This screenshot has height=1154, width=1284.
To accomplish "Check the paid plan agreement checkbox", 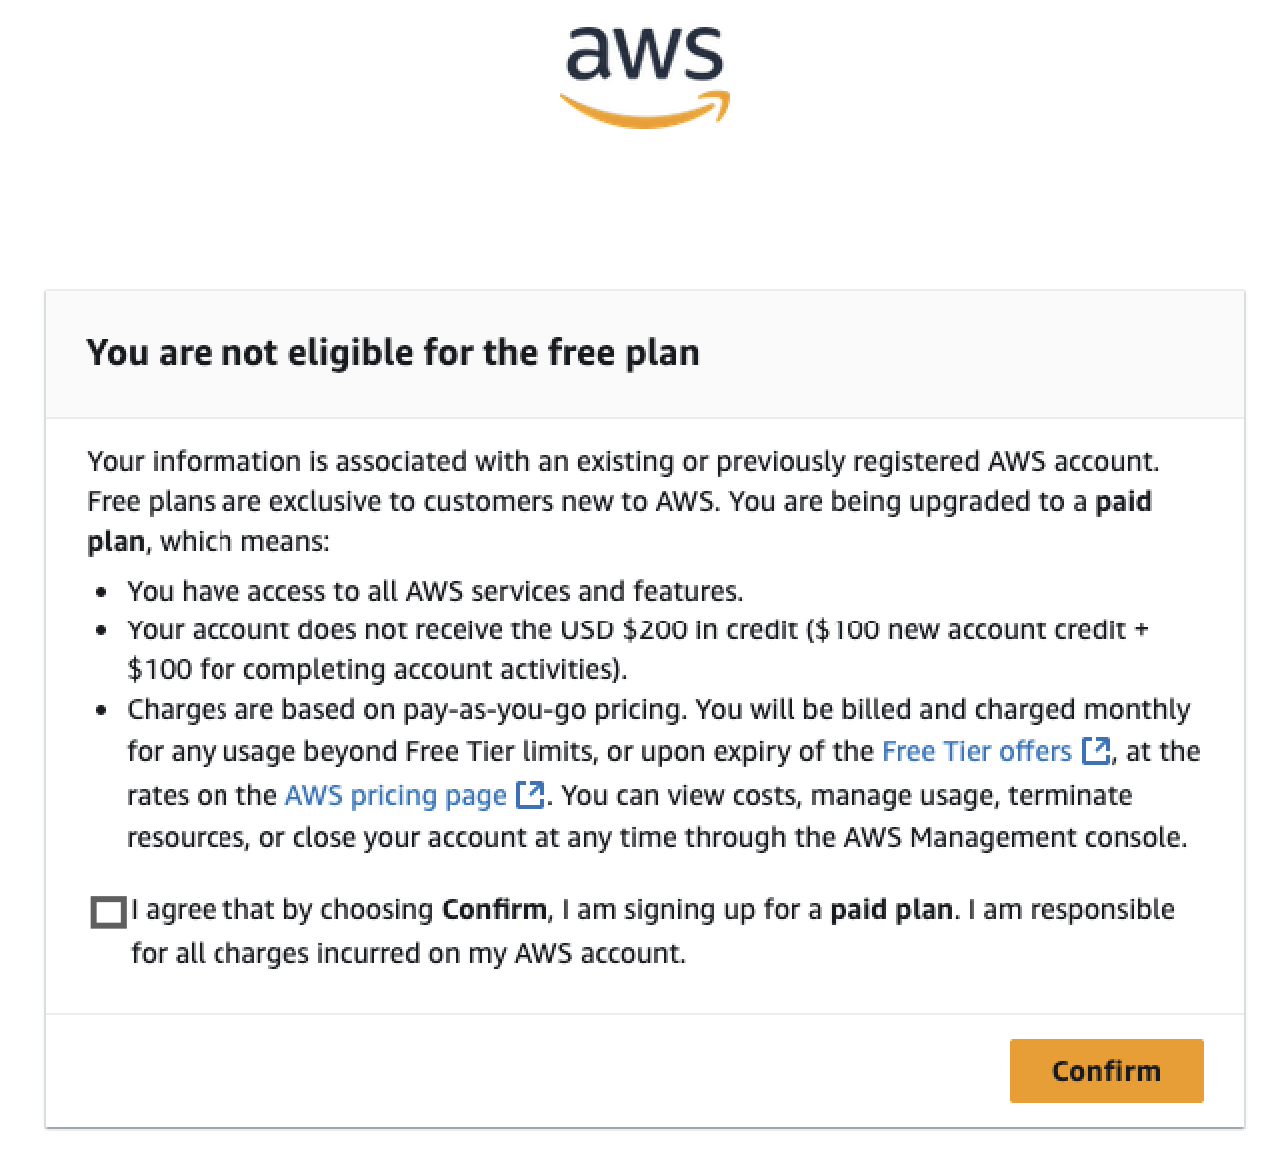I will click(108, 912).
